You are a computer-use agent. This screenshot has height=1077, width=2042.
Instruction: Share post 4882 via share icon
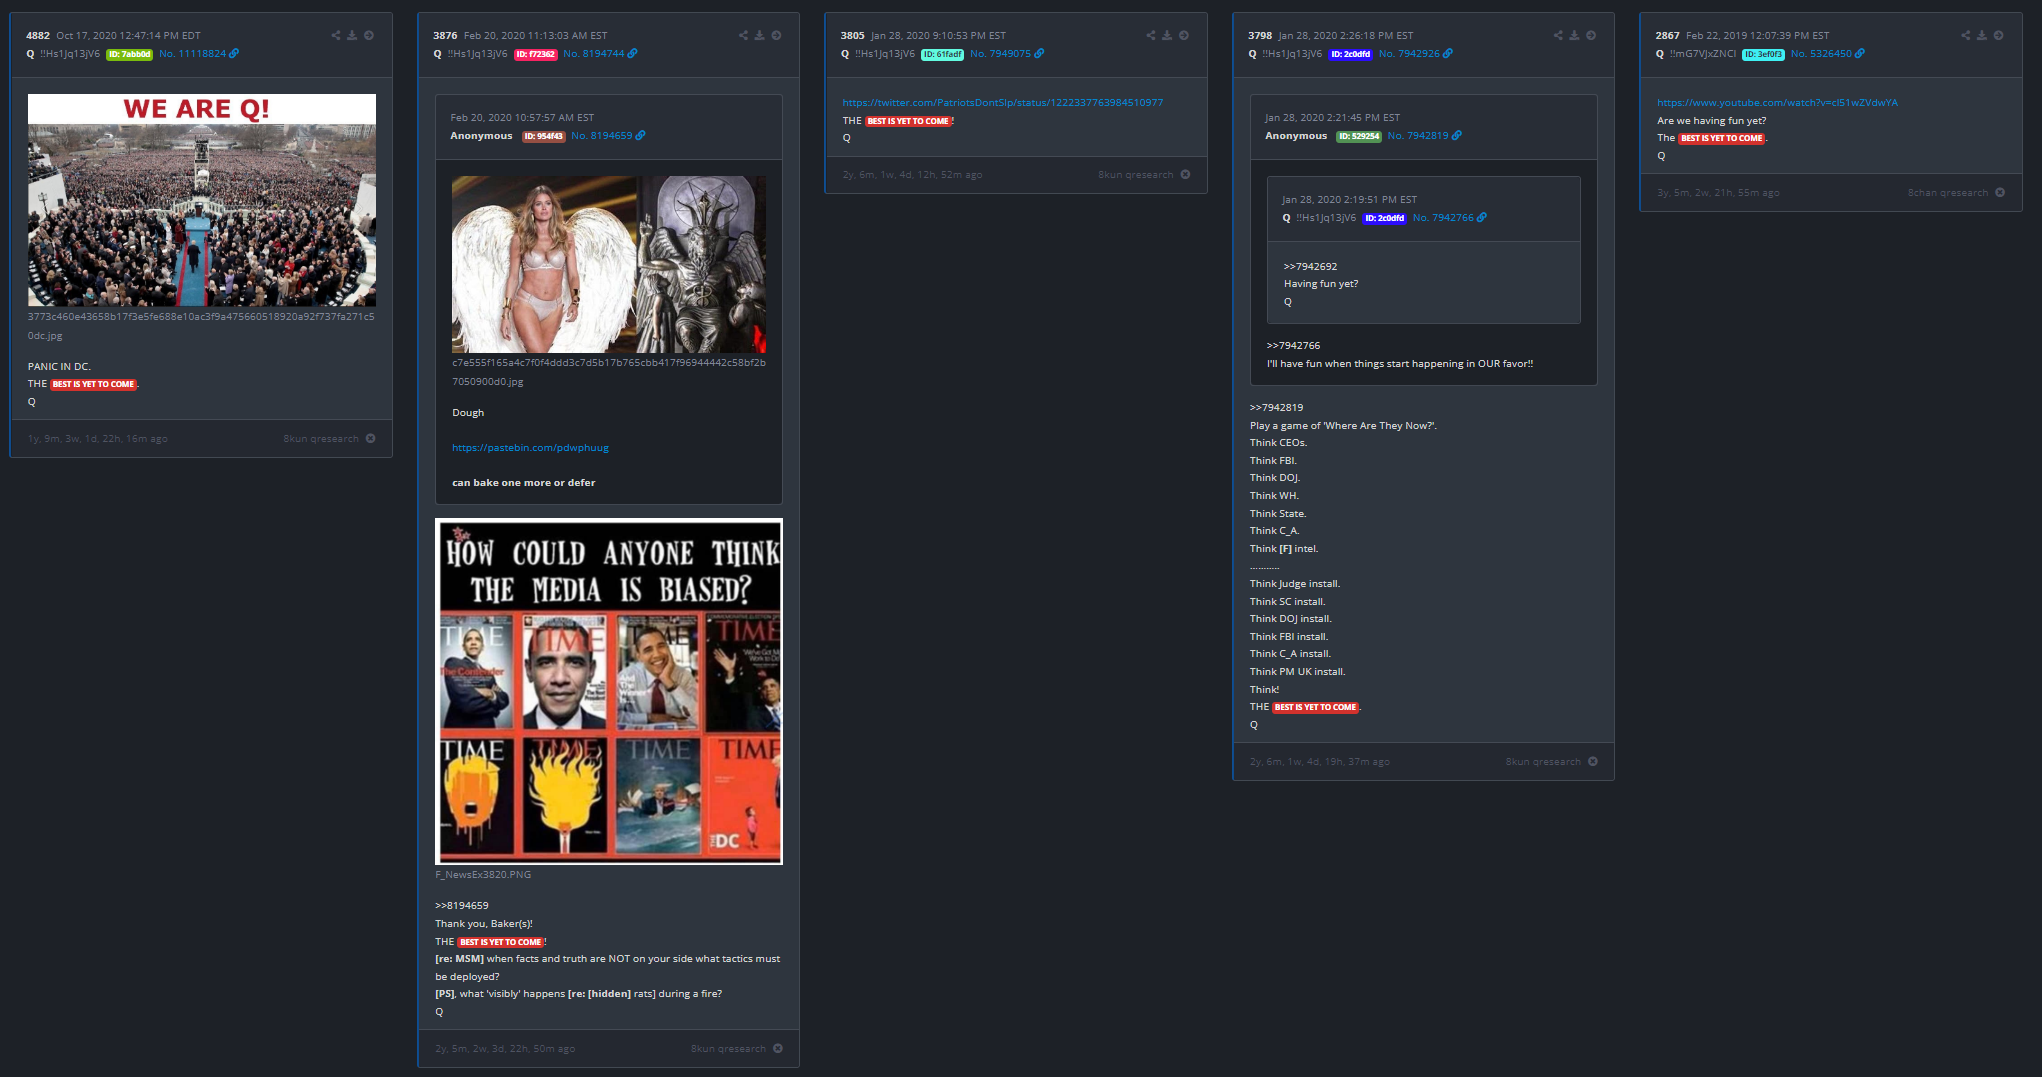(x=336, y=35)
